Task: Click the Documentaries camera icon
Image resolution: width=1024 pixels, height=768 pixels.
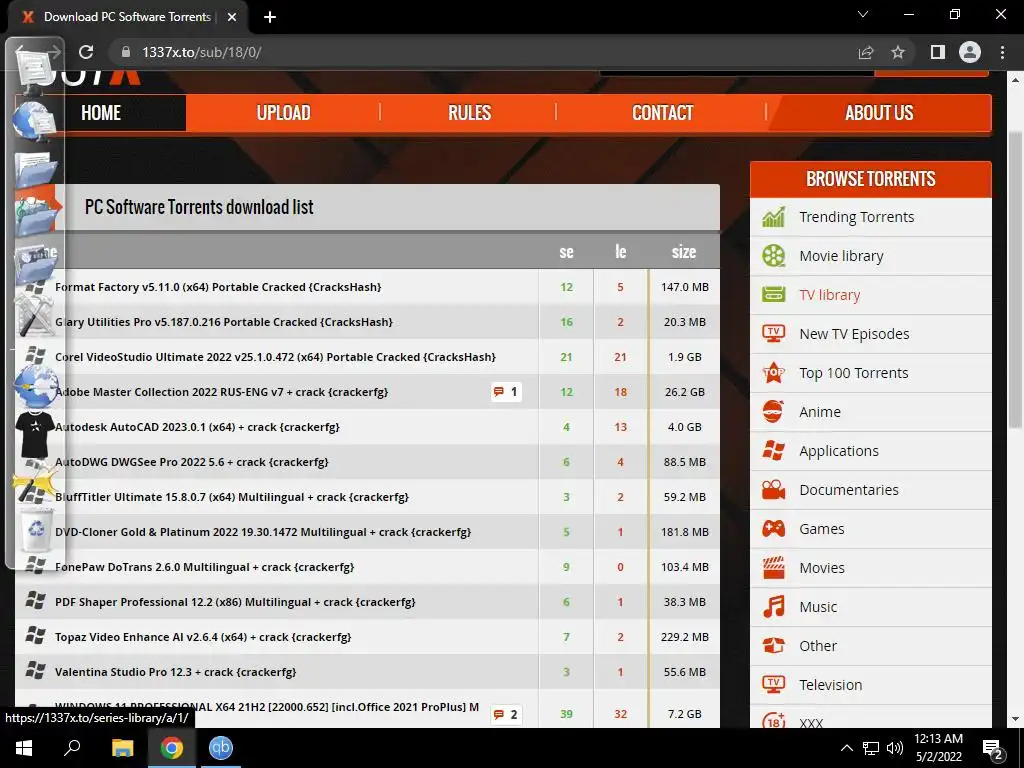Action: (773, 490)
